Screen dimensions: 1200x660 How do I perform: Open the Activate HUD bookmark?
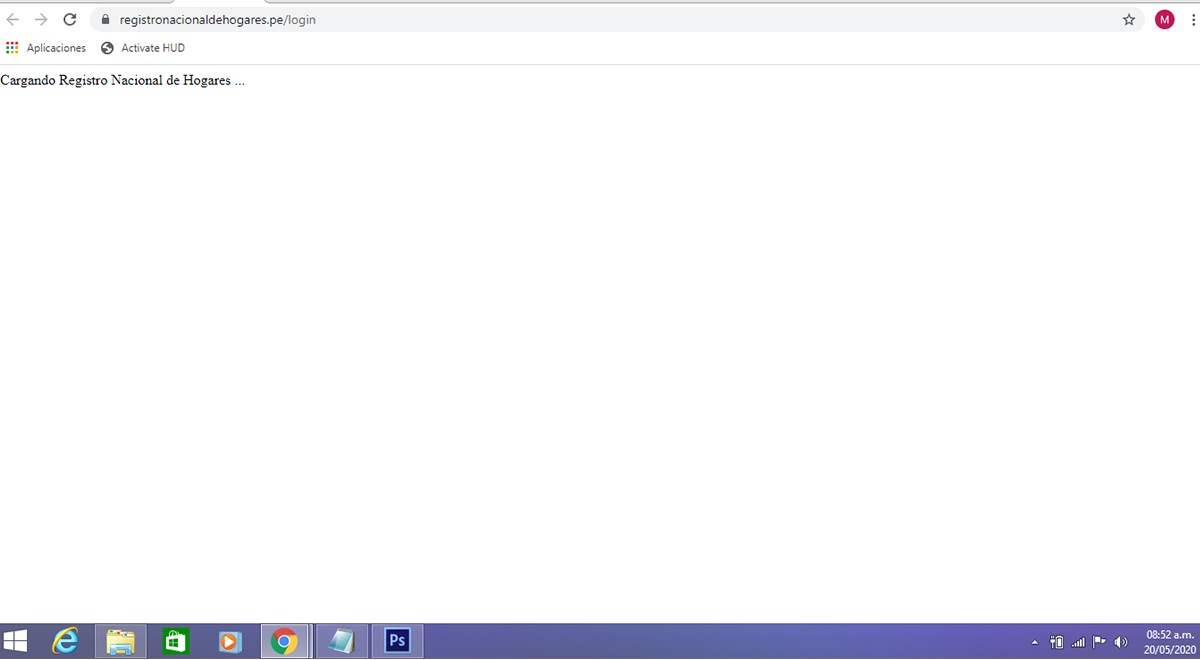pyautogui.click(x=143, y=48)
